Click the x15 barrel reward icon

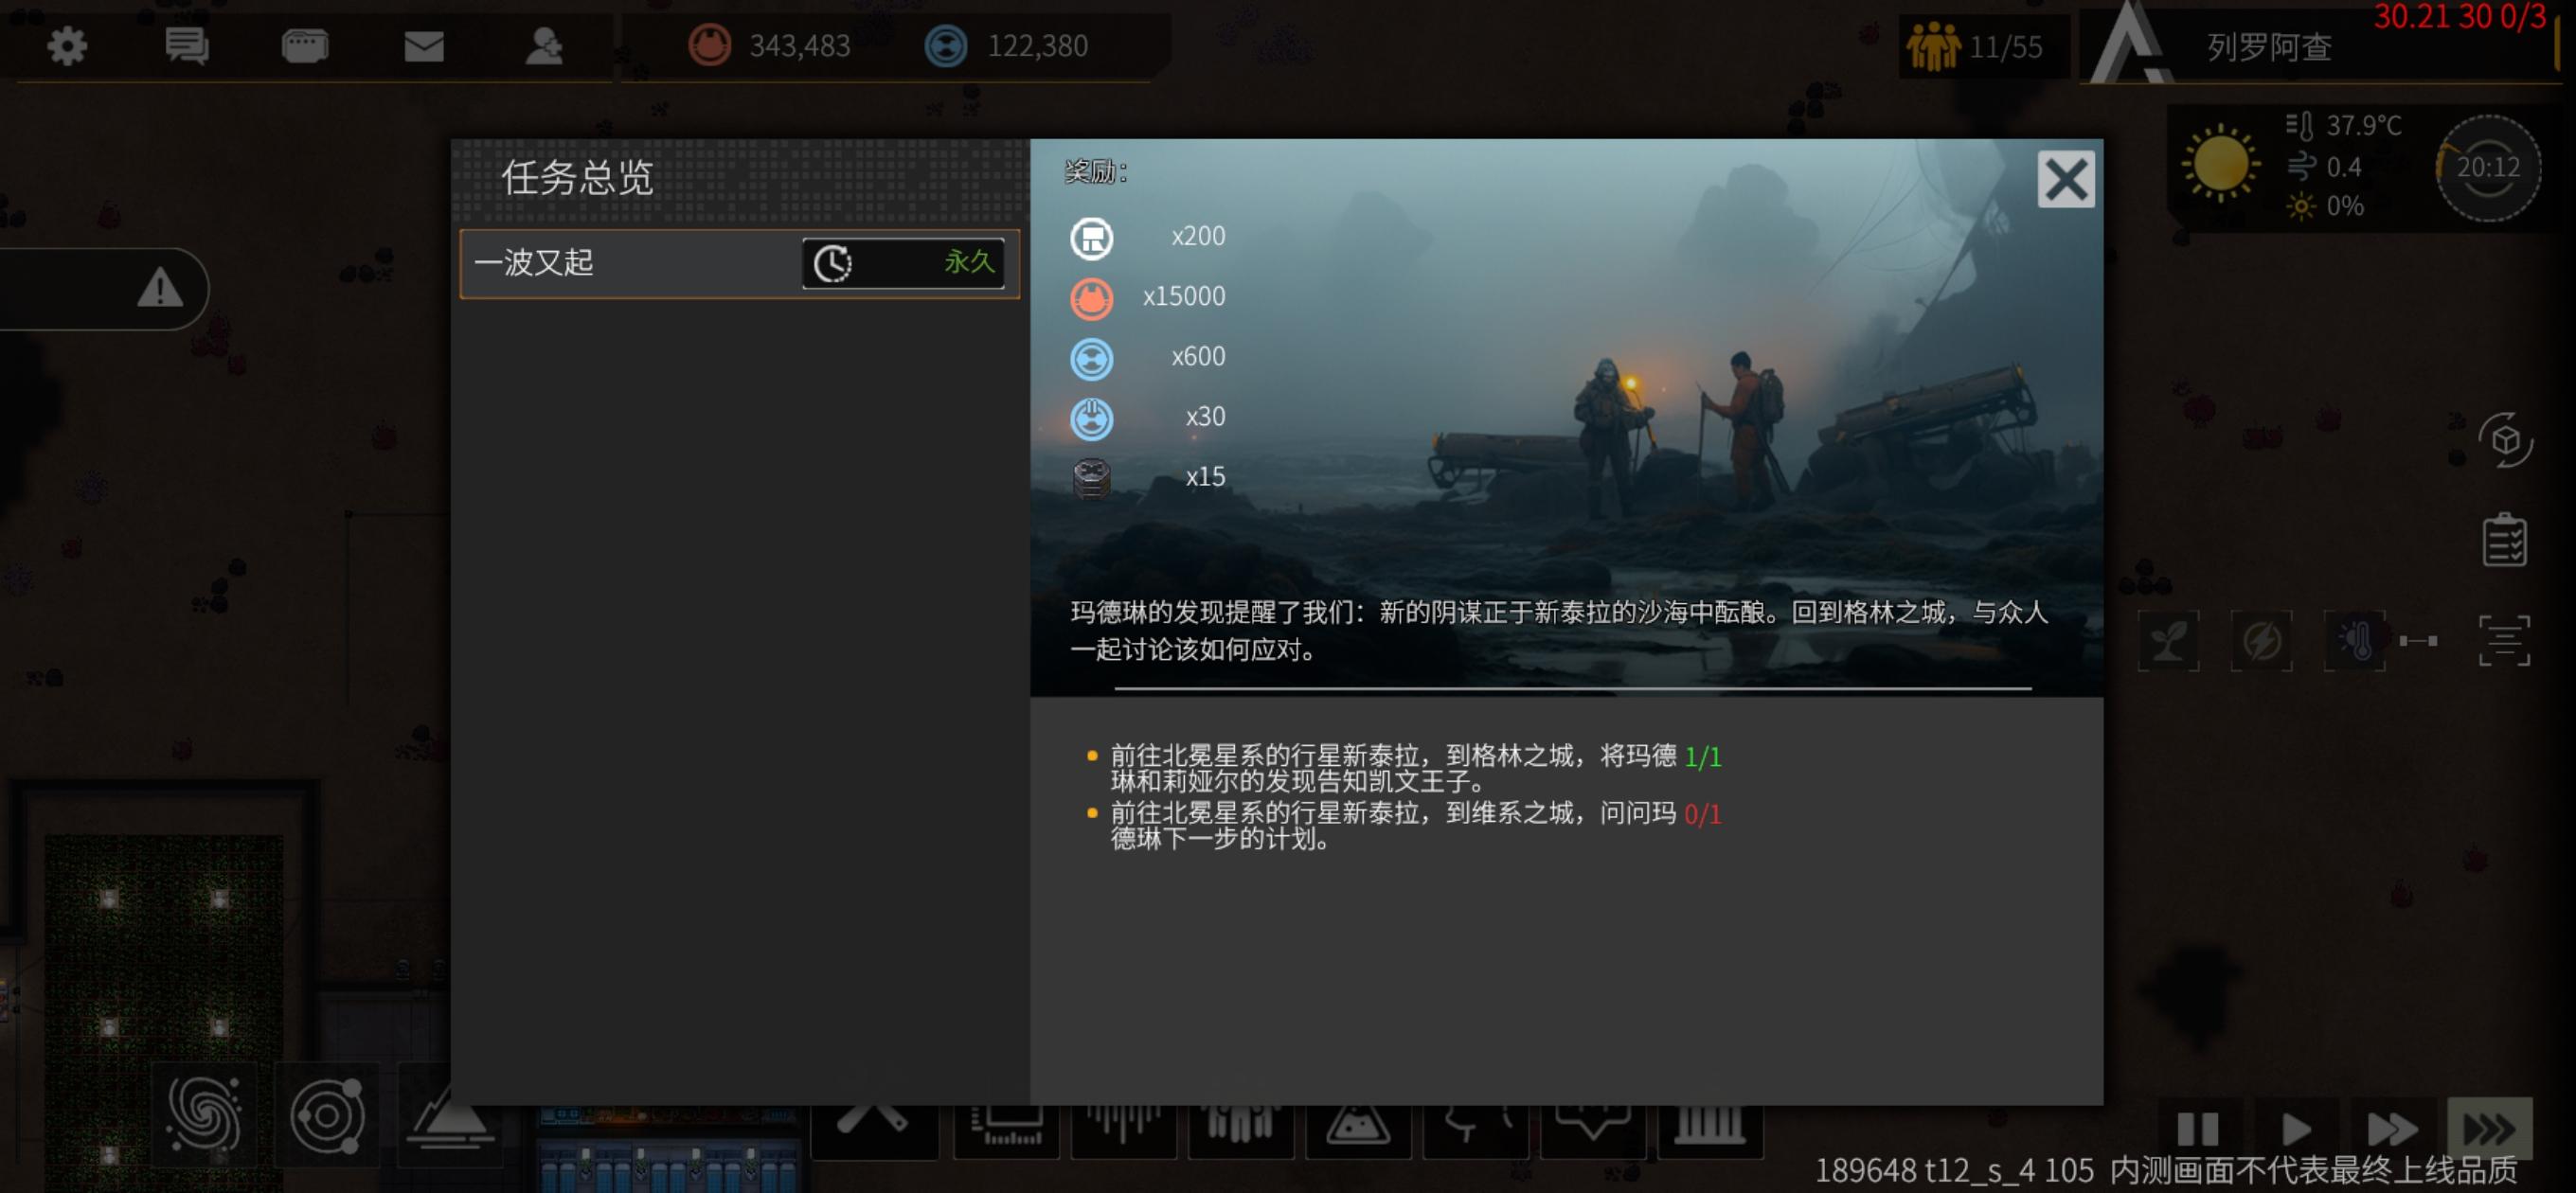1091,478
